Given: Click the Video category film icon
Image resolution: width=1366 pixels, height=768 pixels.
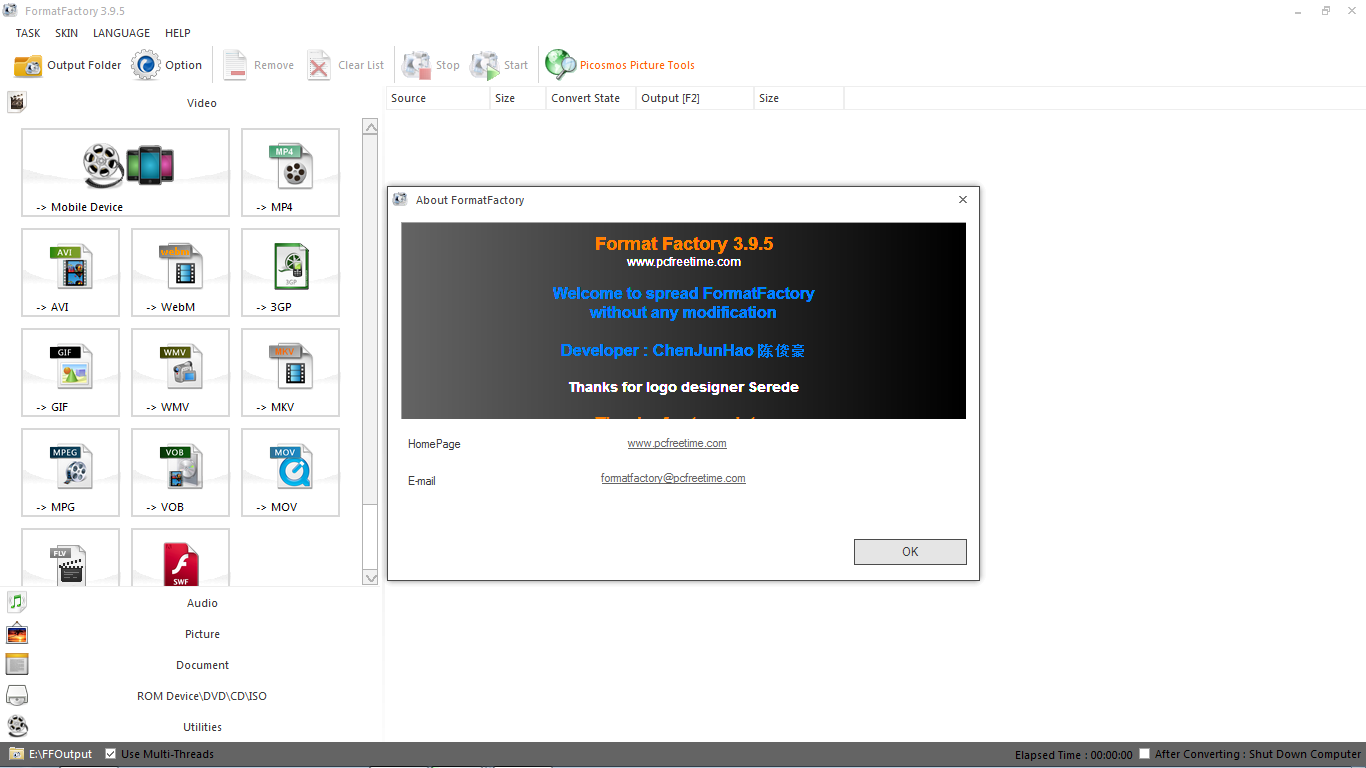Looking at the screenshot, I should tap(17, 102).
